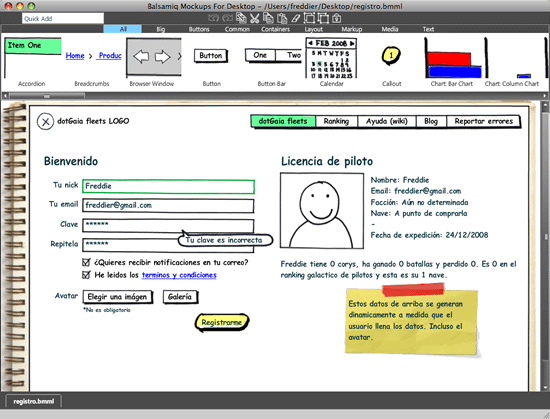
Task: Click the library scrollbar right arrow
Action: (545, 95)
